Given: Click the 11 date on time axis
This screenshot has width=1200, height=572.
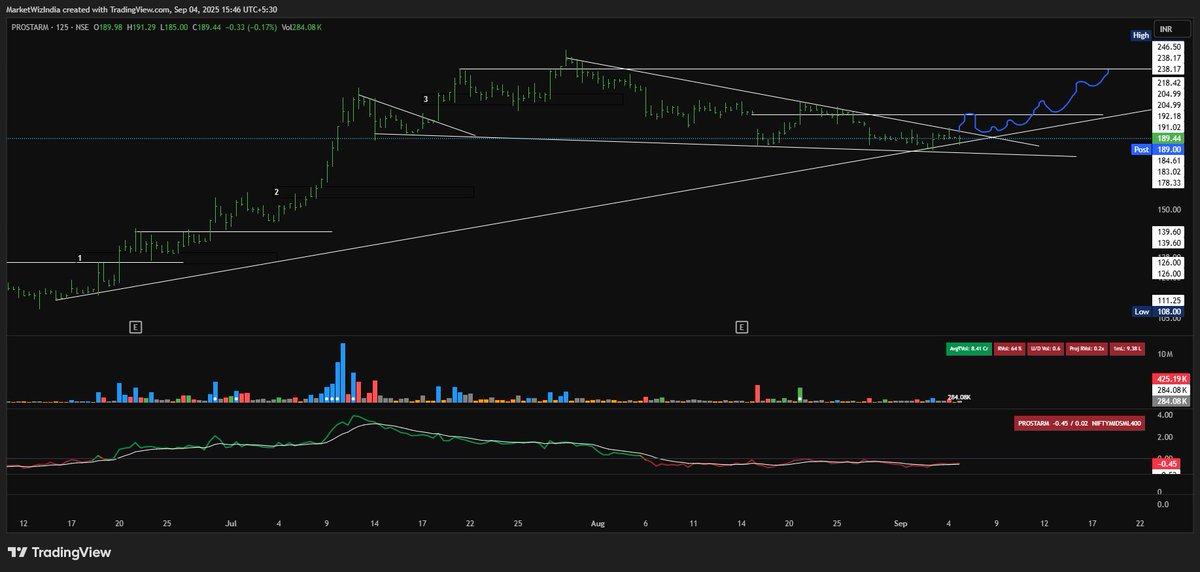Looking at the screenshot, I should click(x=692, y=523).
